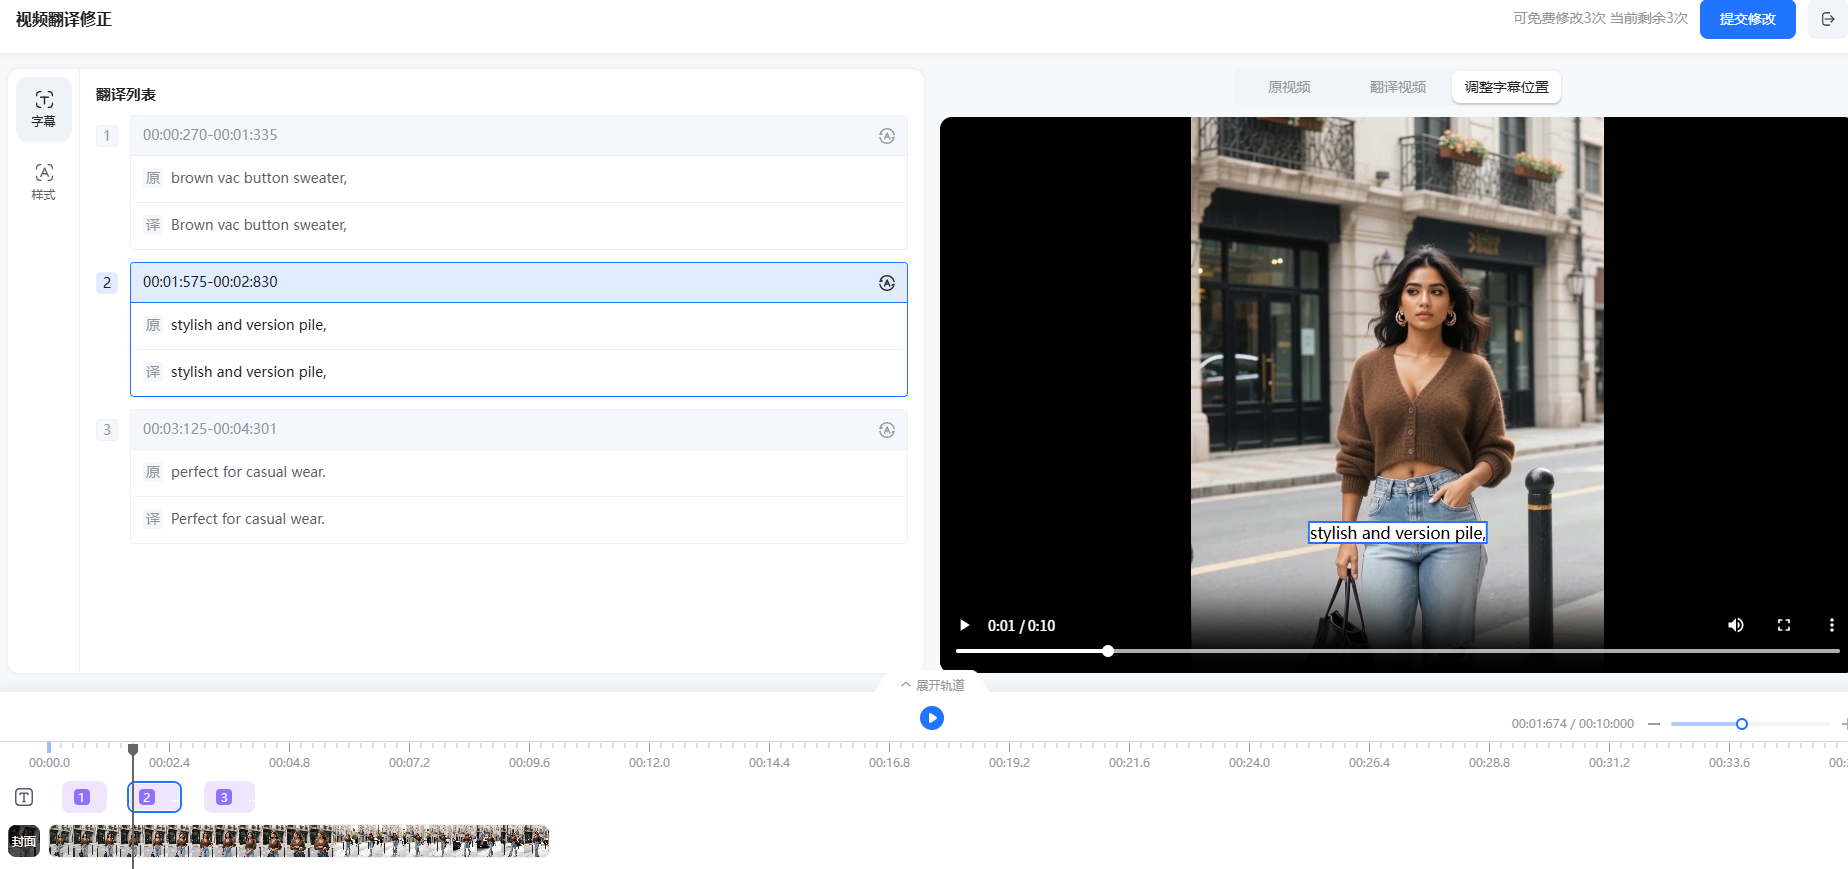The image size is (1848, 869).
Task: Select subtitle clip 3 on the timeline
Action: coord(227,797)
